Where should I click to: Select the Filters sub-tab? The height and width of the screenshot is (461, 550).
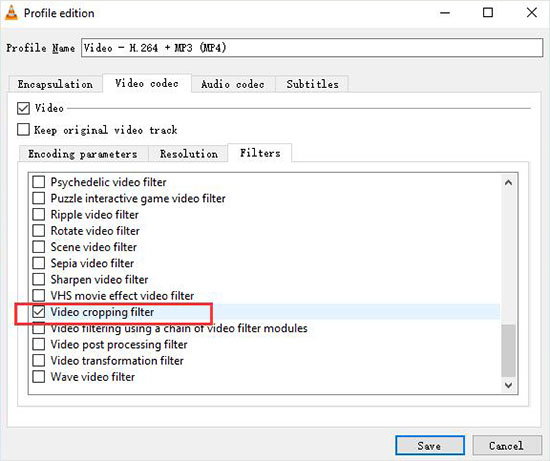click(260, 153)
